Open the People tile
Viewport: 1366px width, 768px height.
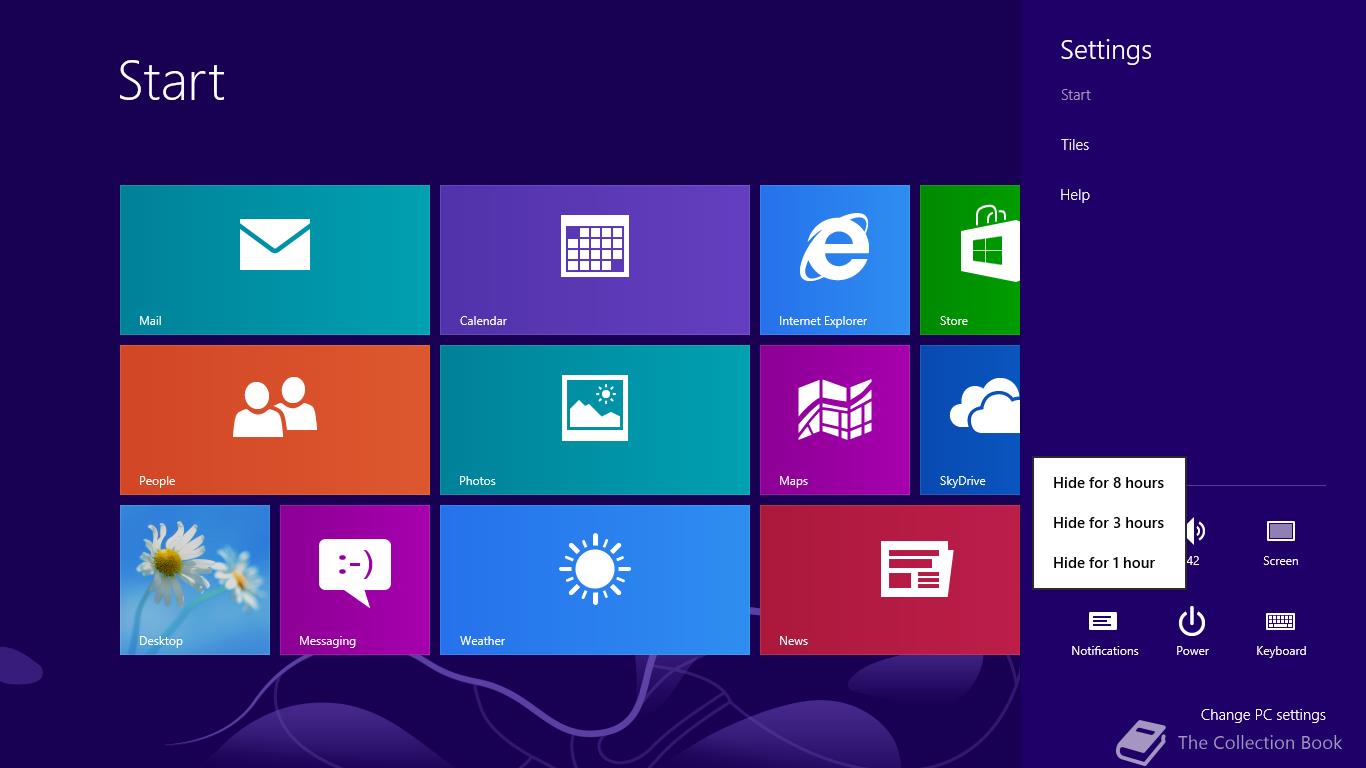275,420
